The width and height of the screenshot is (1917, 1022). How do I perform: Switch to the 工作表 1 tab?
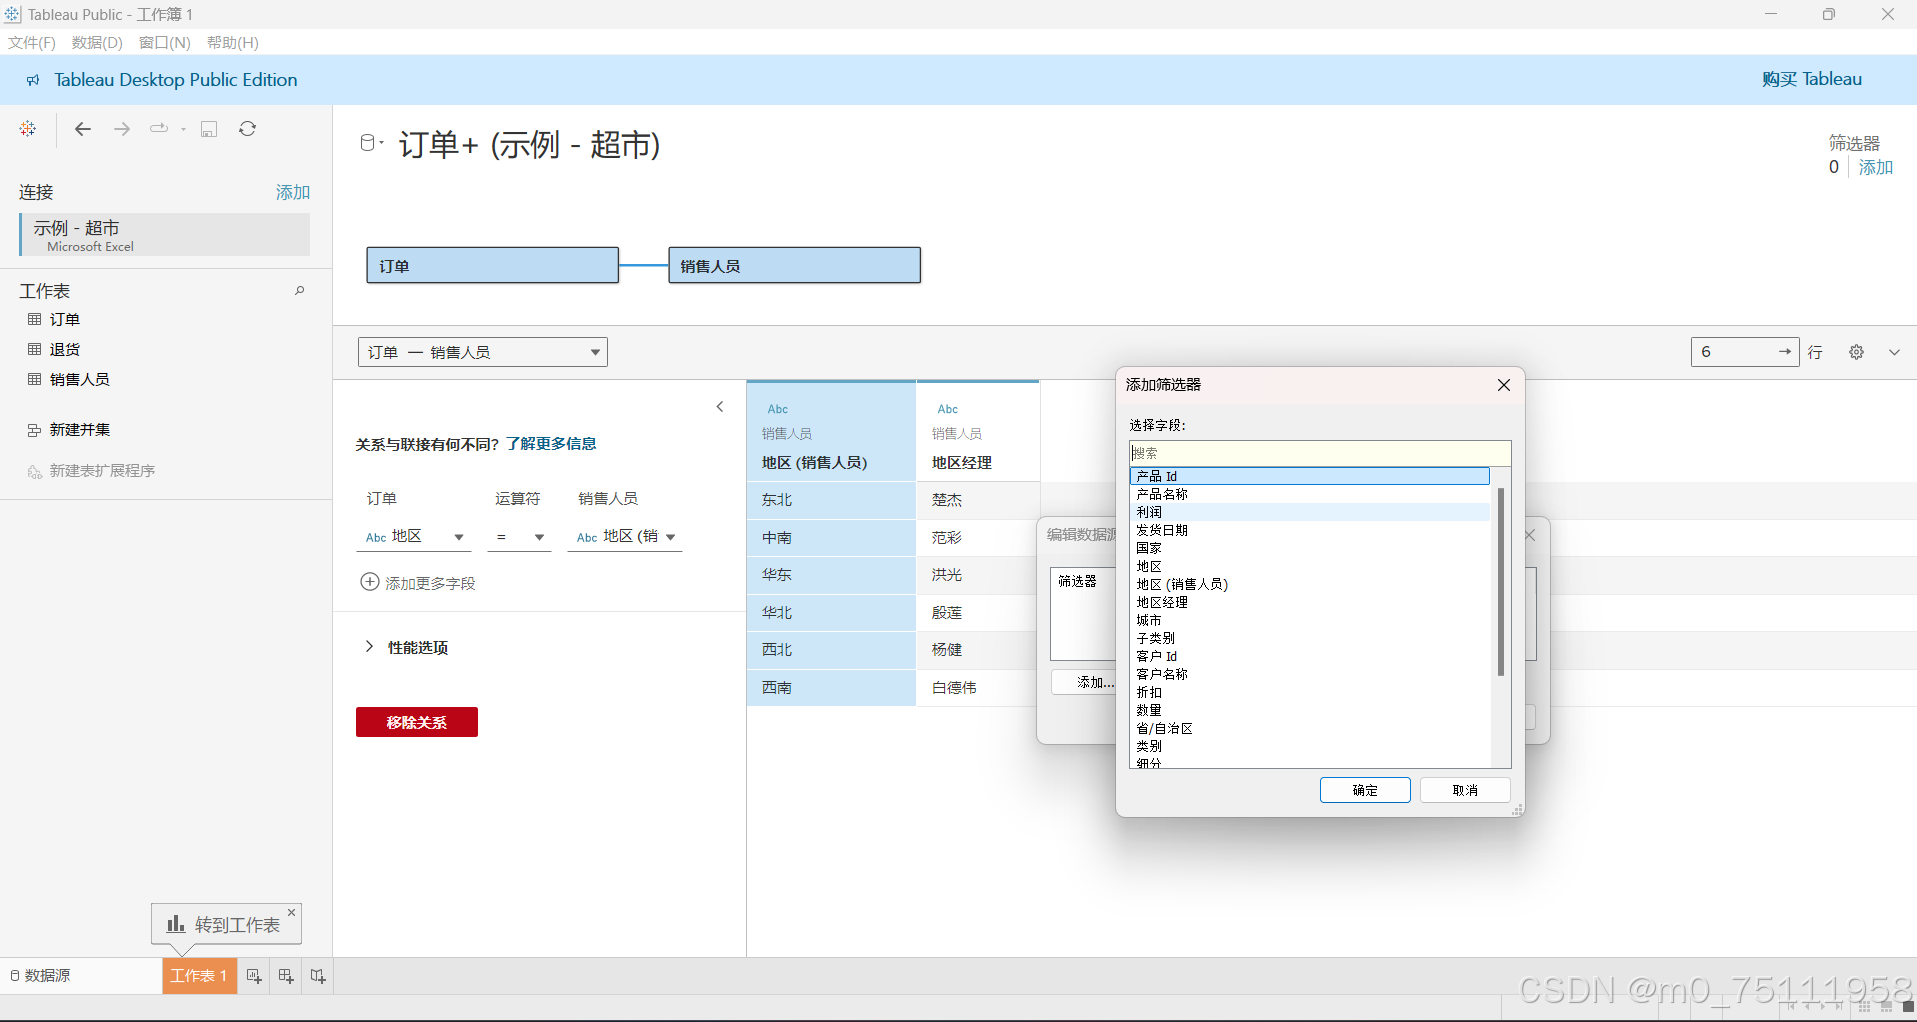coord(199,975)
